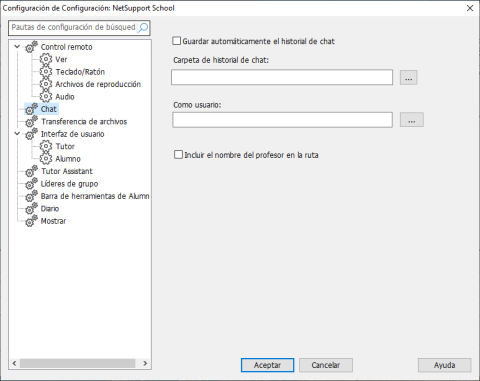Click the tree horizontal scrollbar thumb
The height and width of the screenshot is (381, 480).
(x=78, y=363)
